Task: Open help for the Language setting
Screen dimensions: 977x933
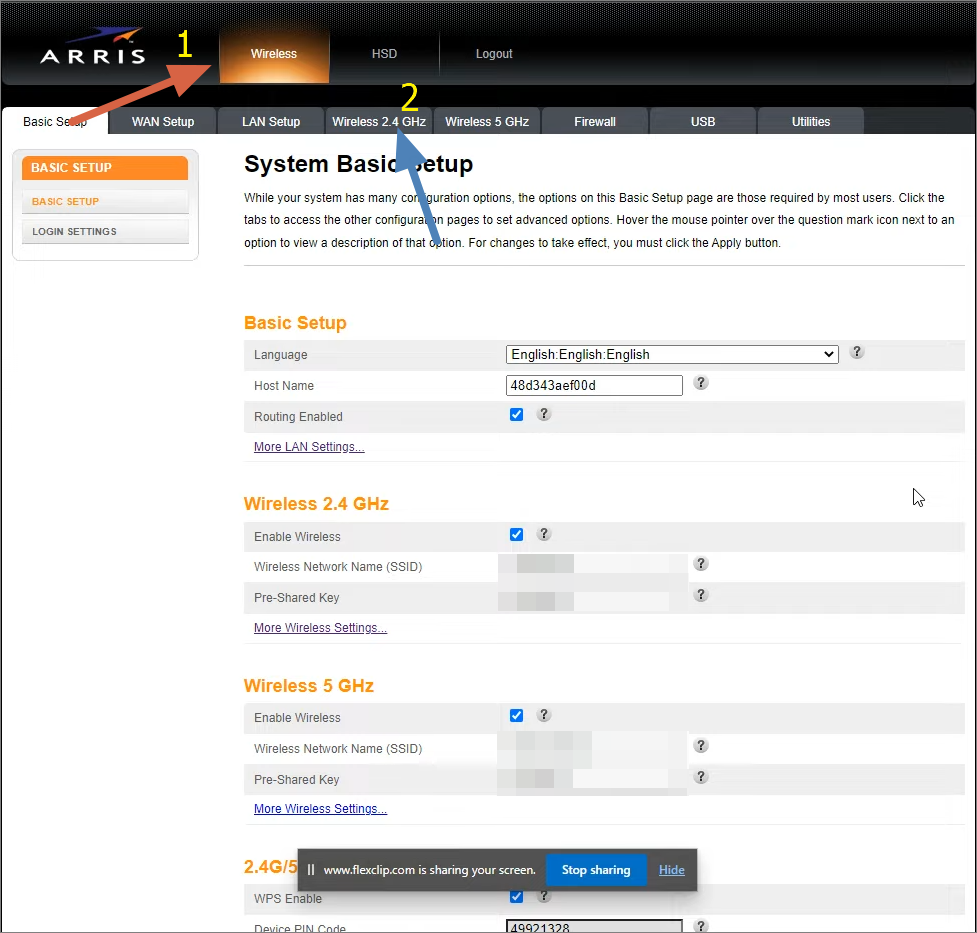Action: 856,352
